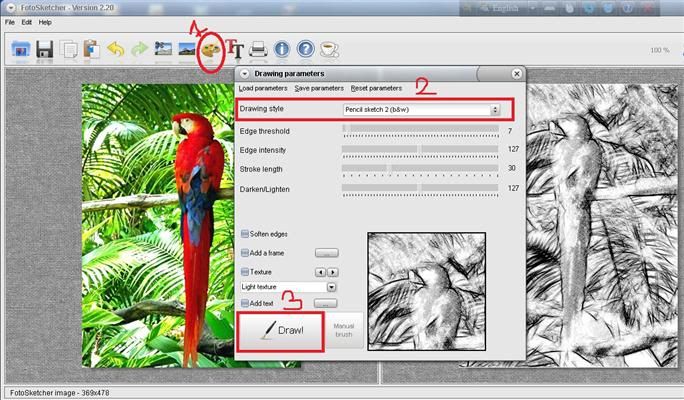Enable the Soften edges checkbox
Screen dimensions: 684x400
tap(245, 234)
